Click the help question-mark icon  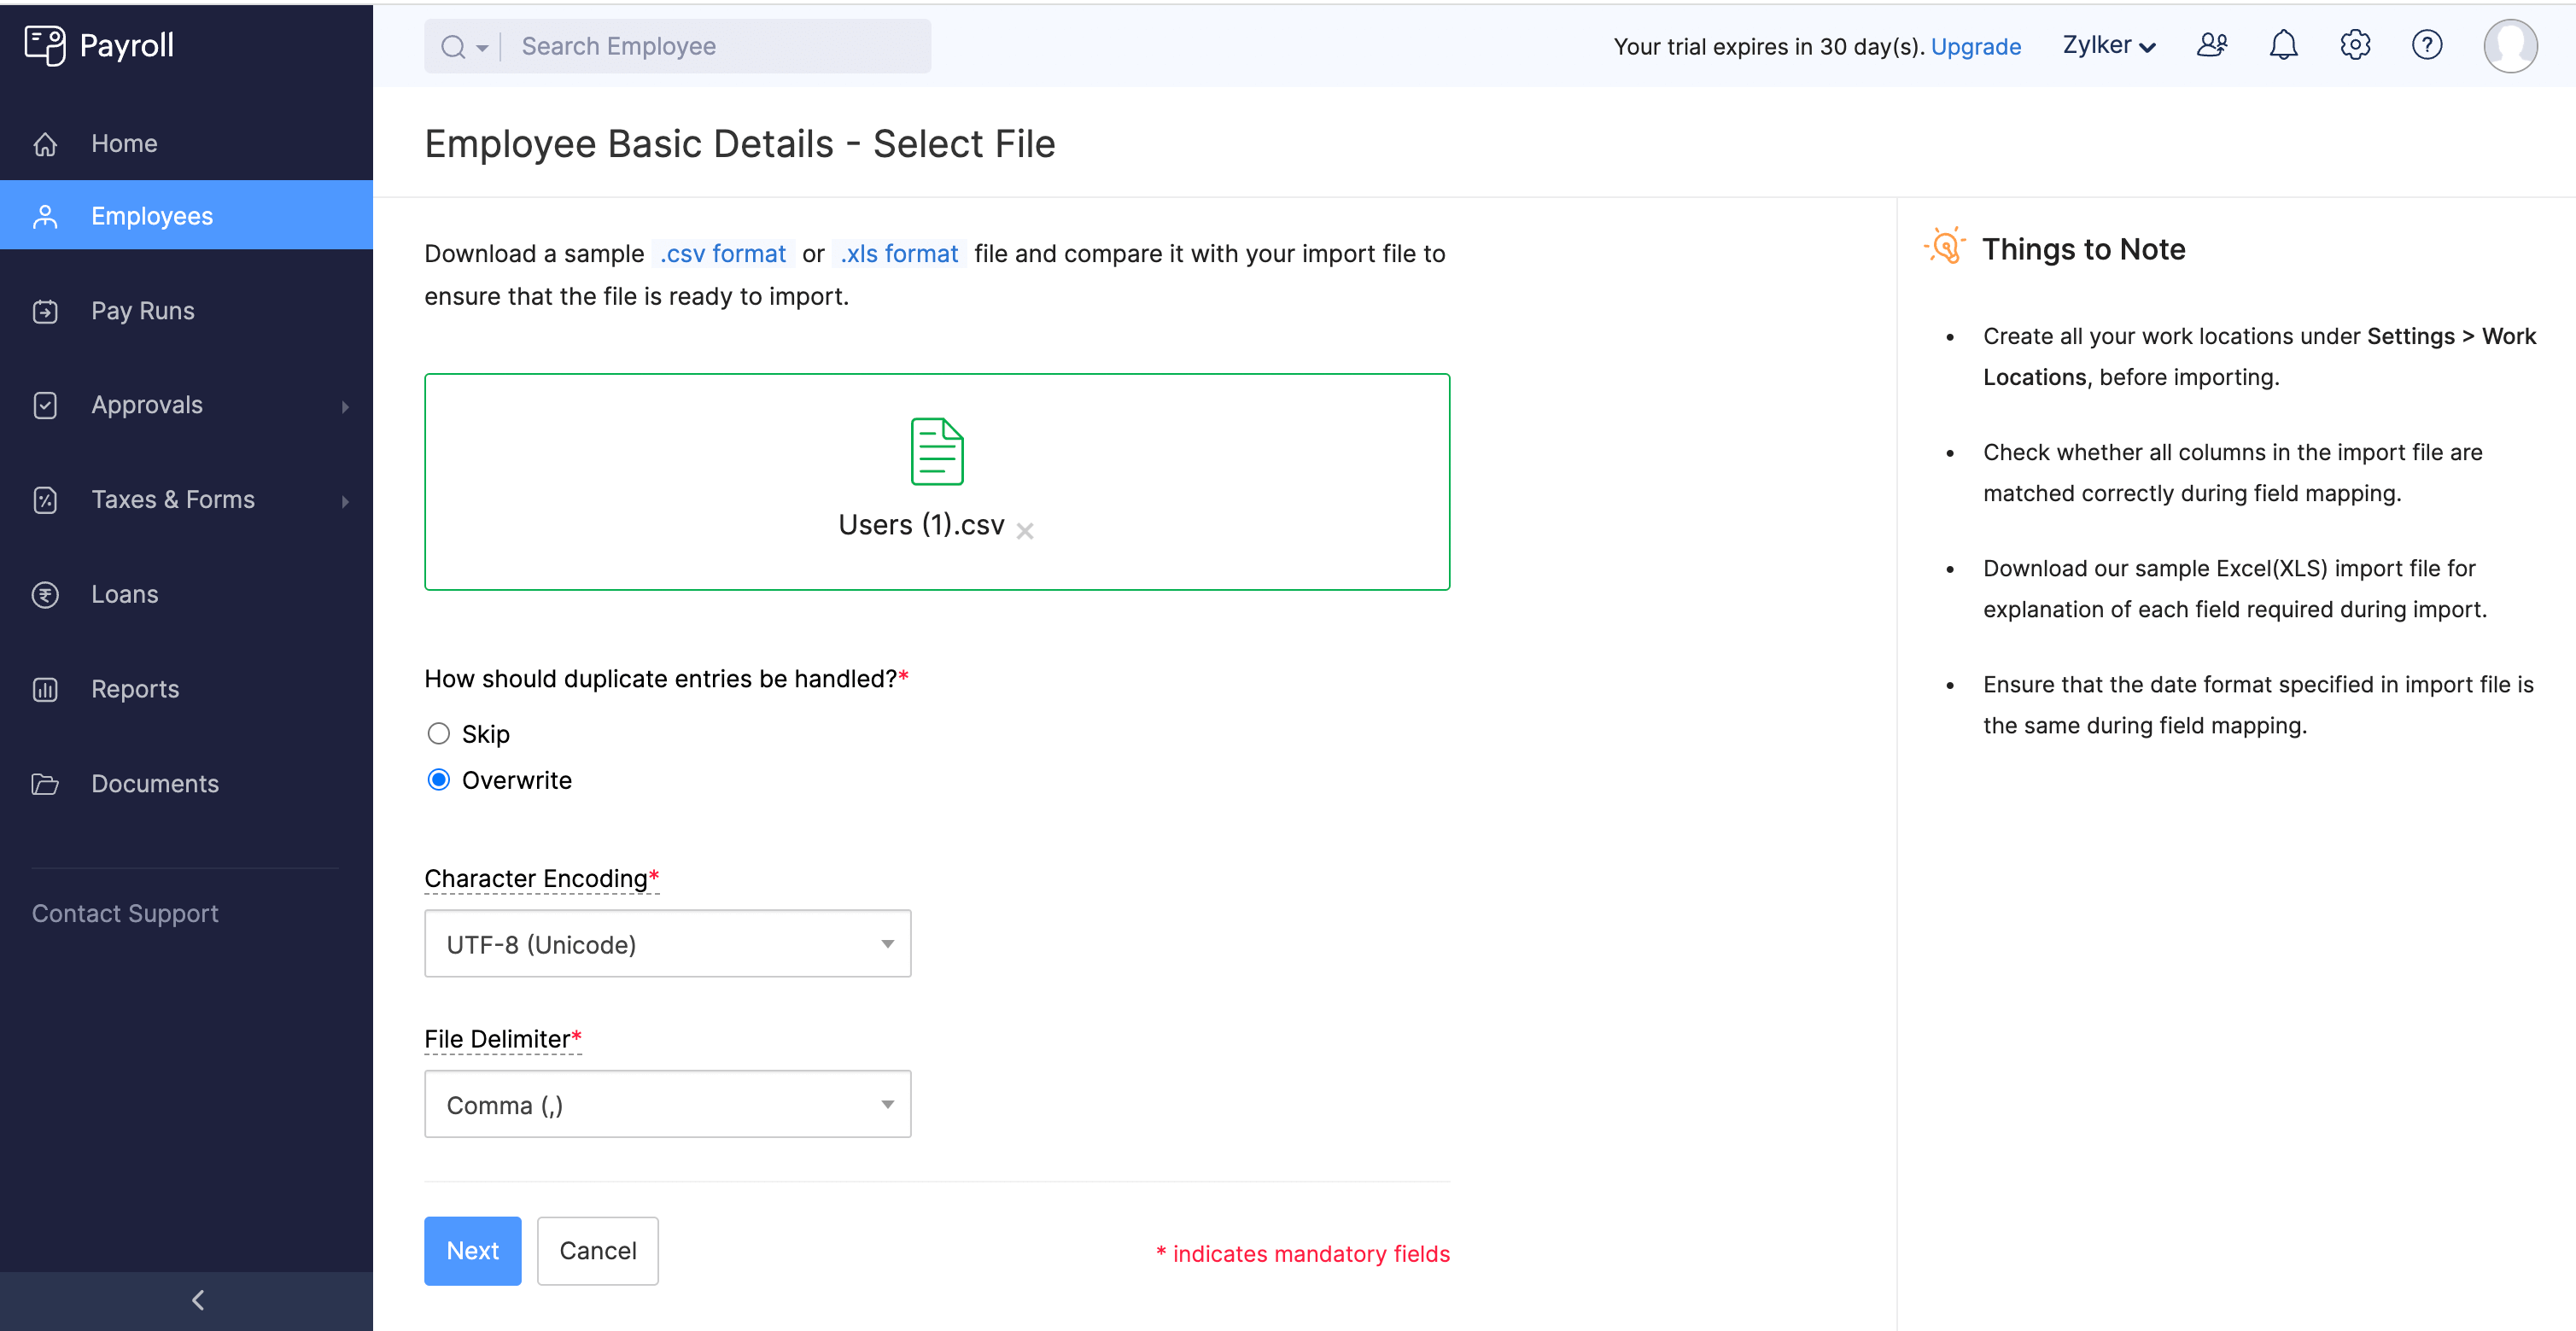2427,45
